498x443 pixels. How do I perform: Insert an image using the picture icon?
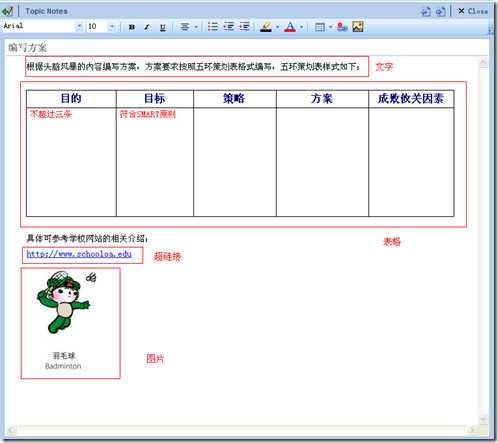click(358, 27)
